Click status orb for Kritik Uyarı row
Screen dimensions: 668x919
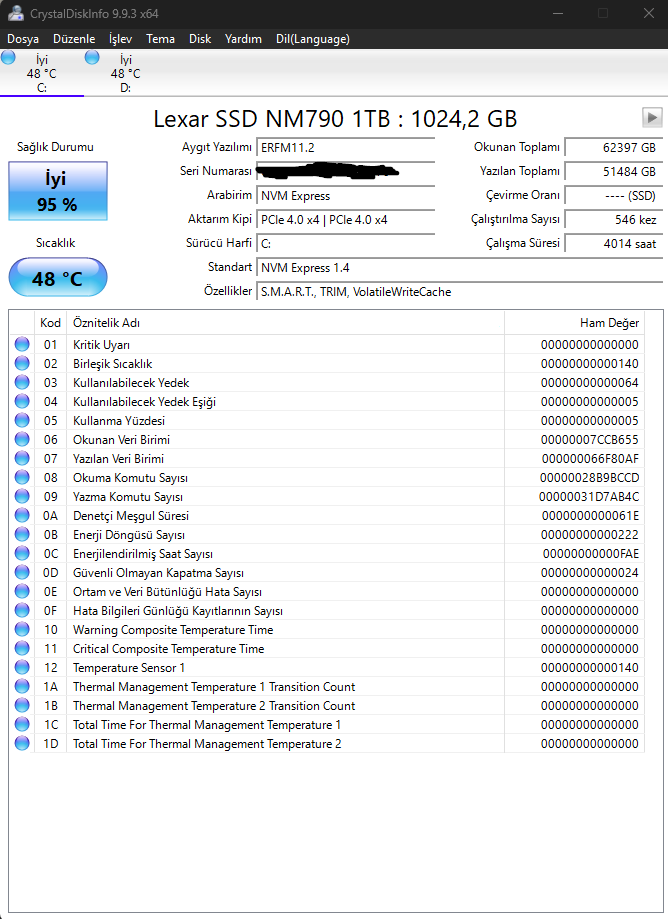[x=22, y=344]
